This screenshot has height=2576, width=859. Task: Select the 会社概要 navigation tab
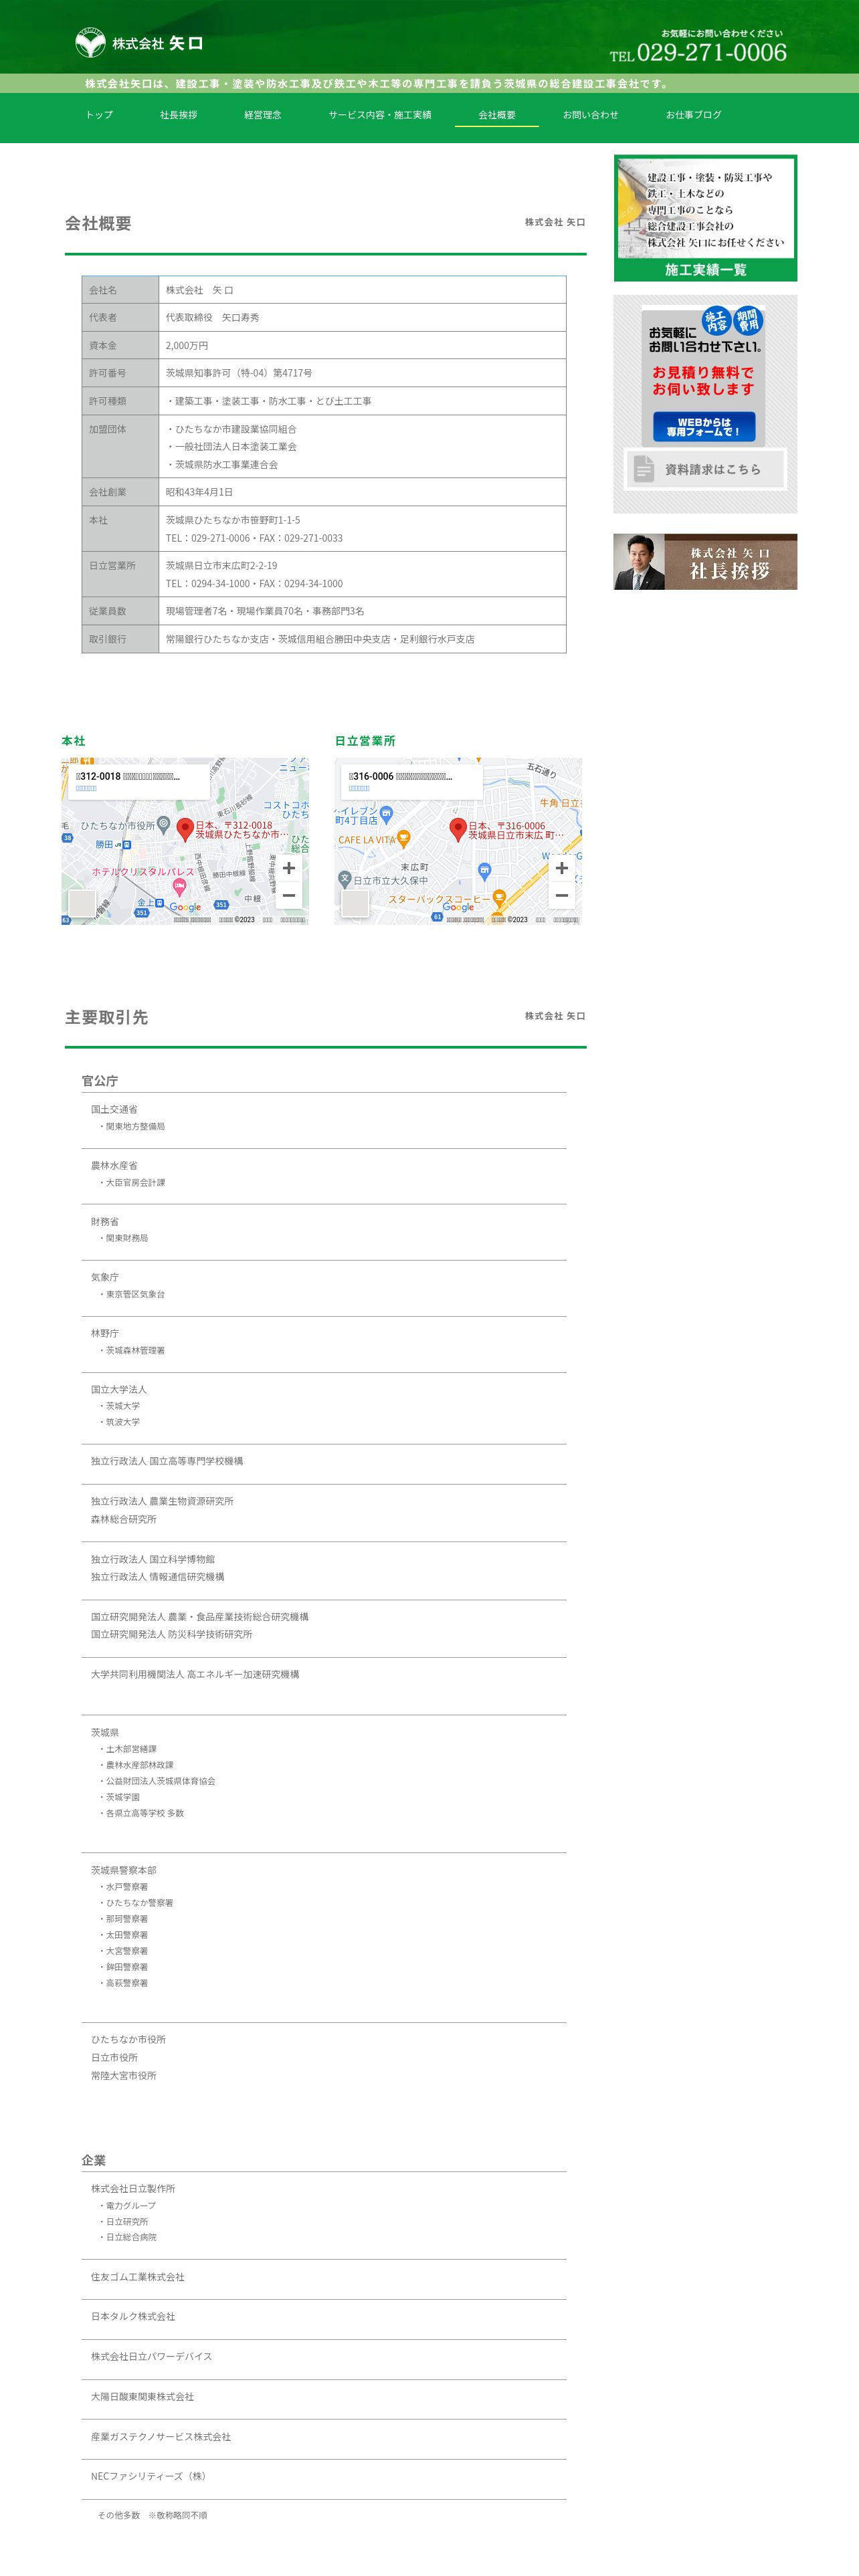[497, 115]
